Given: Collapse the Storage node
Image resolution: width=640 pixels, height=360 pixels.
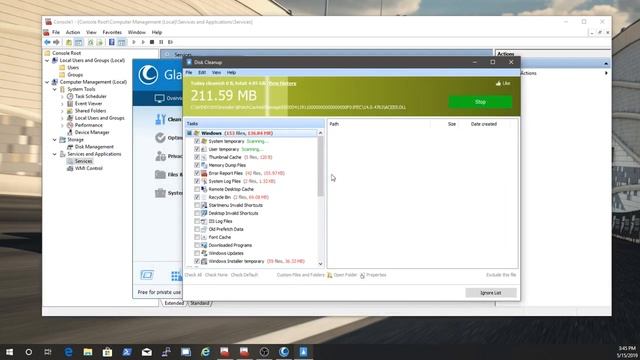Looking at the screenshot, I should tap(55, 140).
